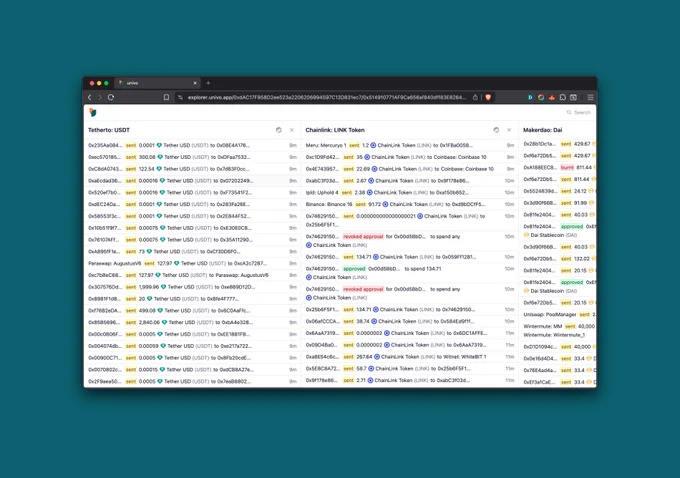This screenshot has width=680, height=478.
Task: Refresh the Tetherto: USDT column
Action: tap(279, 130)
